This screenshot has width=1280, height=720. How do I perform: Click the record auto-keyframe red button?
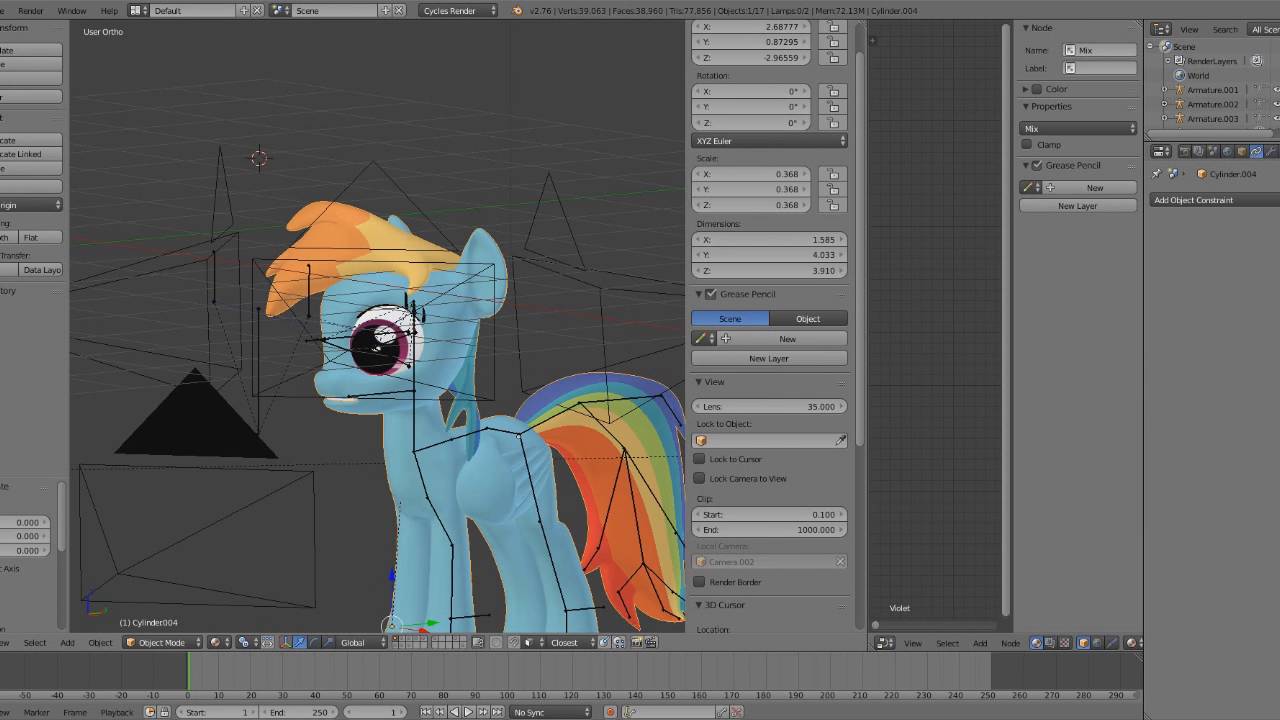click(610, 712)
